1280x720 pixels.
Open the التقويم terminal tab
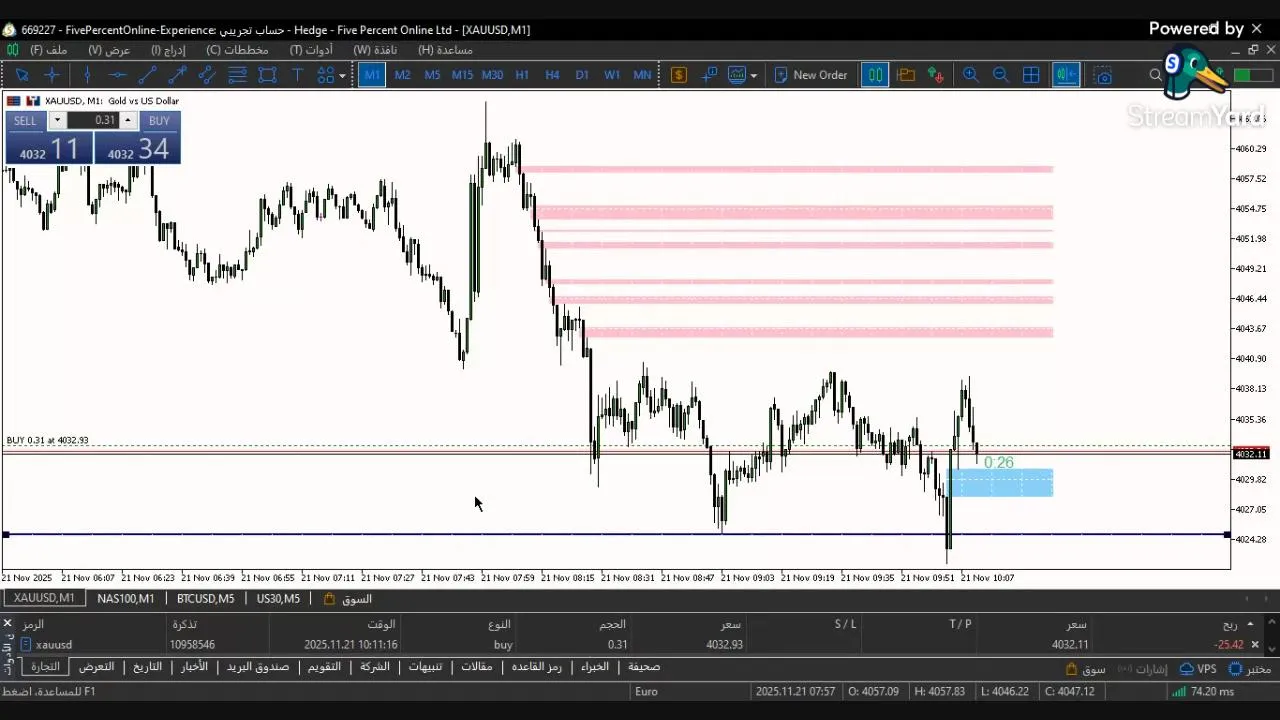[x=324, y=667]
